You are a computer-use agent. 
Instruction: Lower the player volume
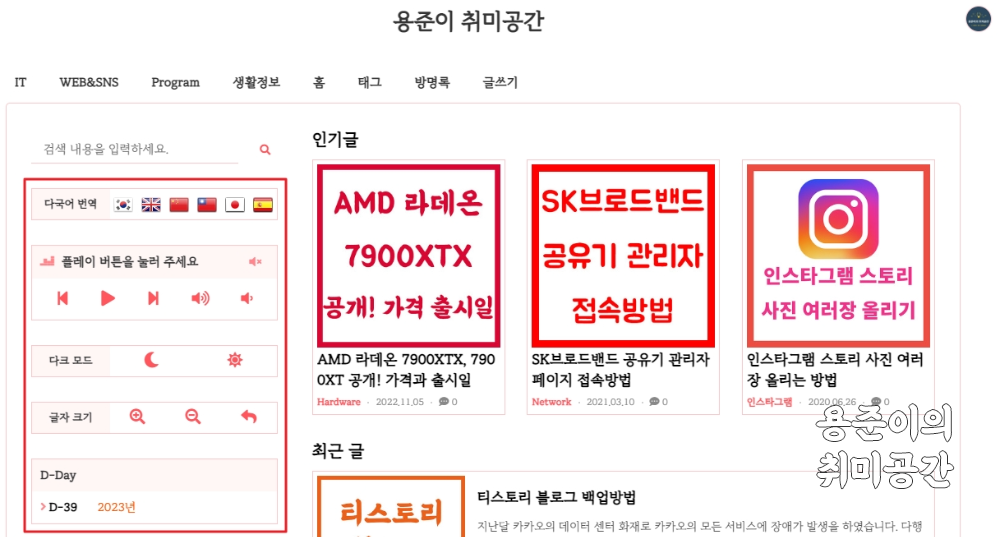pyautogui.click(x=247, y=298)
